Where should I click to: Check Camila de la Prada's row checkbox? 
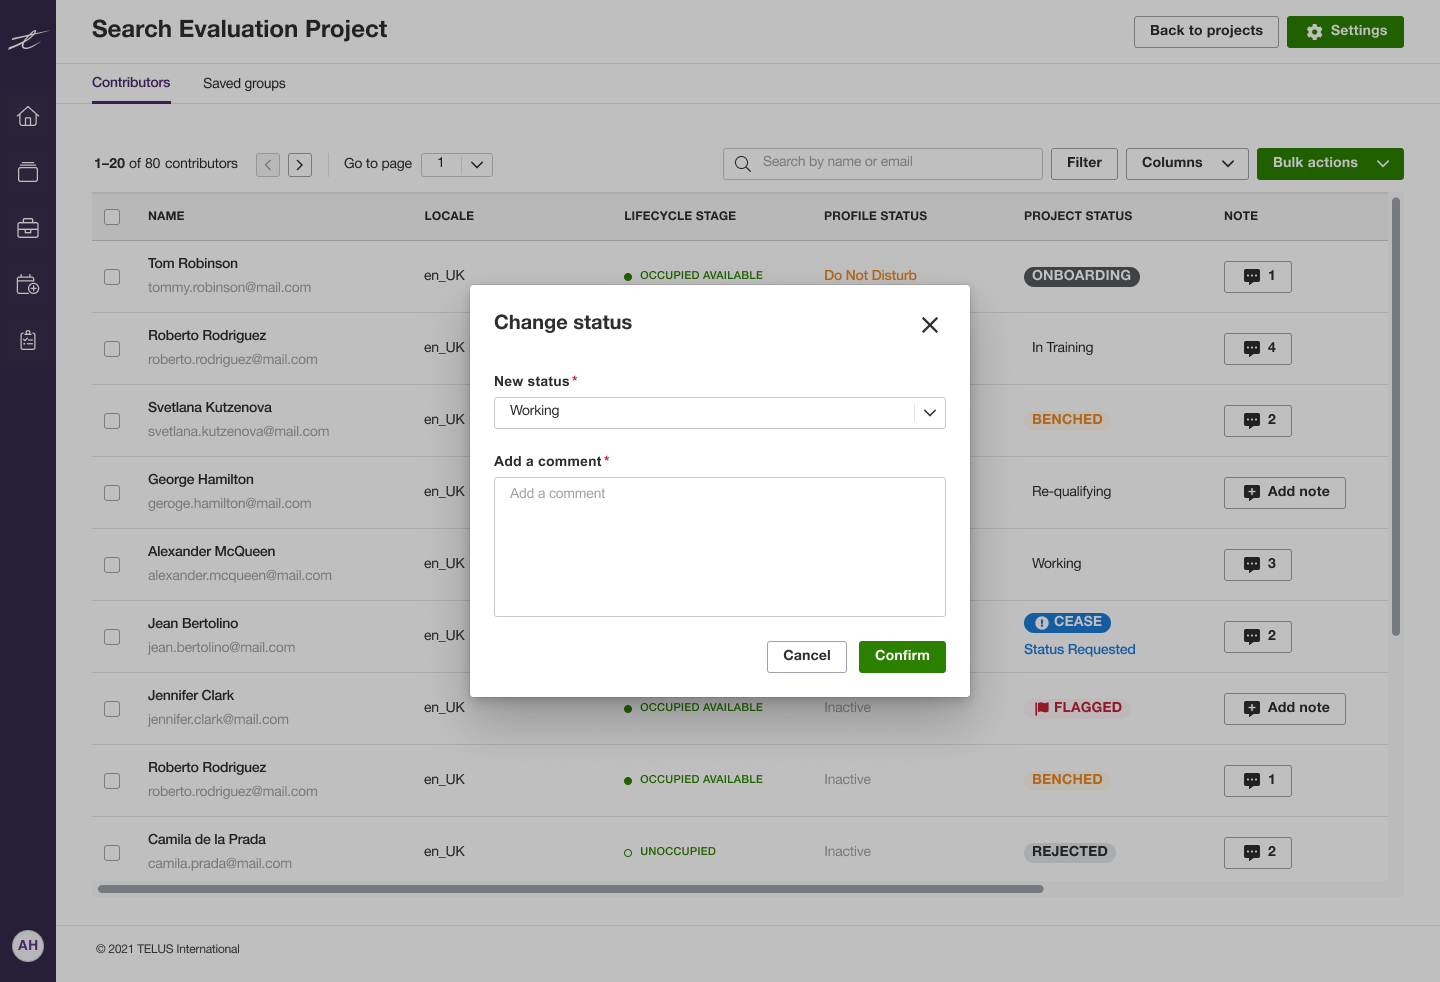[x=111, y=853]
